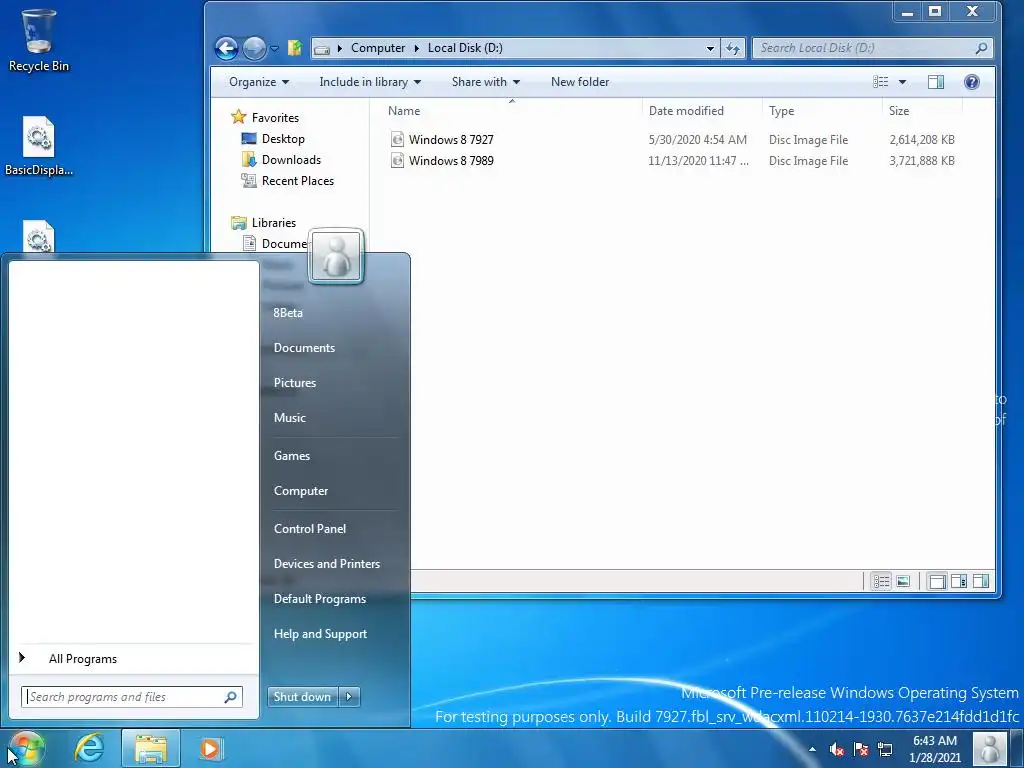Click the Search programs and files box
The width and height of the screenshot is (1024, 768).
click(132, 697)
